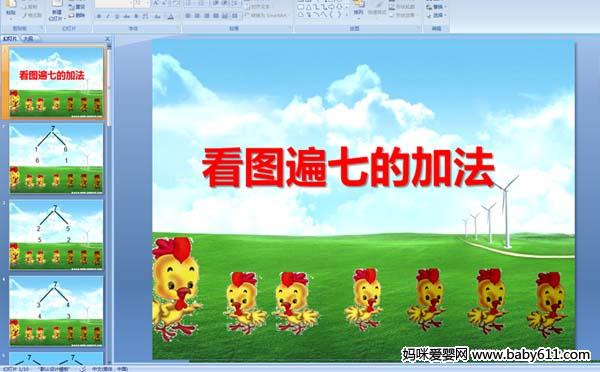Image resolution: width=600 pixels, height=372 pixels.
Task: Select slide 1 thumbnail with red title
Action: point(56,82)
